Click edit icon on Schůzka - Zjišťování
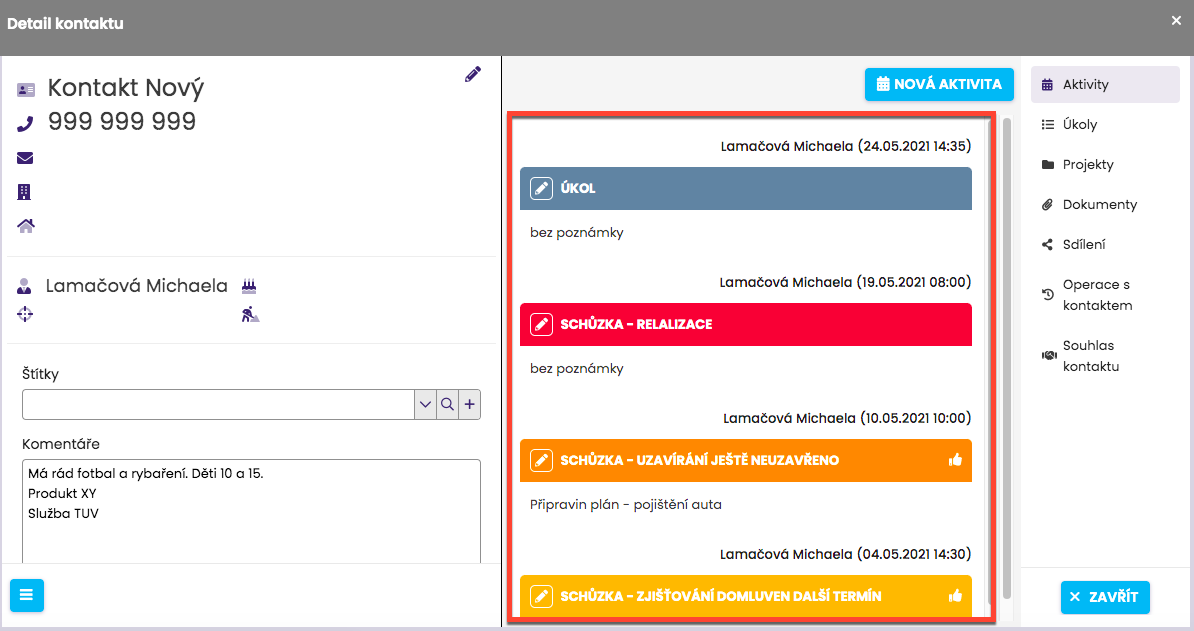Screen dimensions: 1194x631 pos(541,597)
